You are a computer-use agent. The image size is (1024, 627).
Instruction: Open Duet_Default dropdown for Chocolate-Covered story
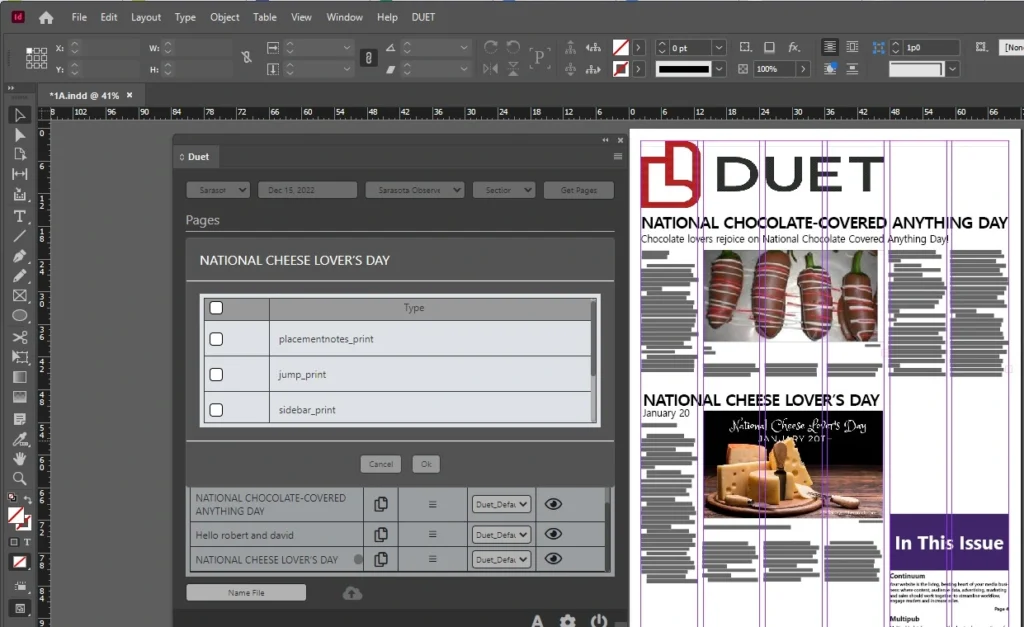(x=500, y=505)
